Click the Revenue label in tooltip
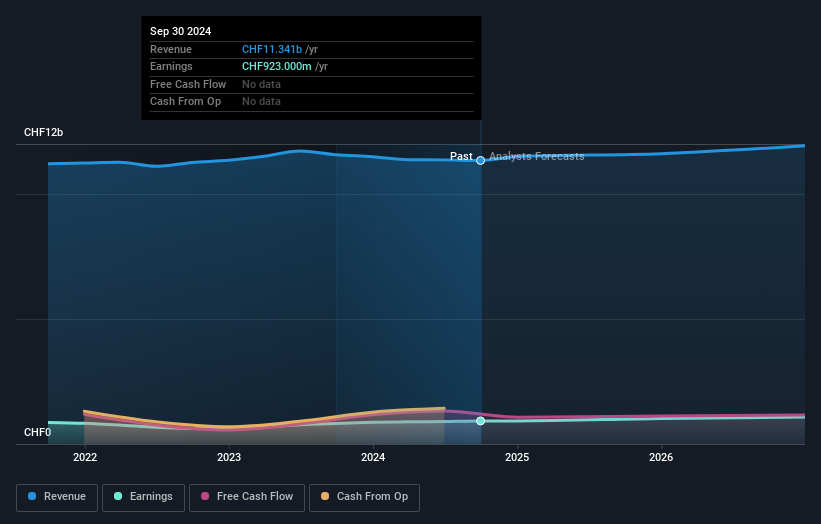This screenshot has height=524, width=821. click(171, 49)
